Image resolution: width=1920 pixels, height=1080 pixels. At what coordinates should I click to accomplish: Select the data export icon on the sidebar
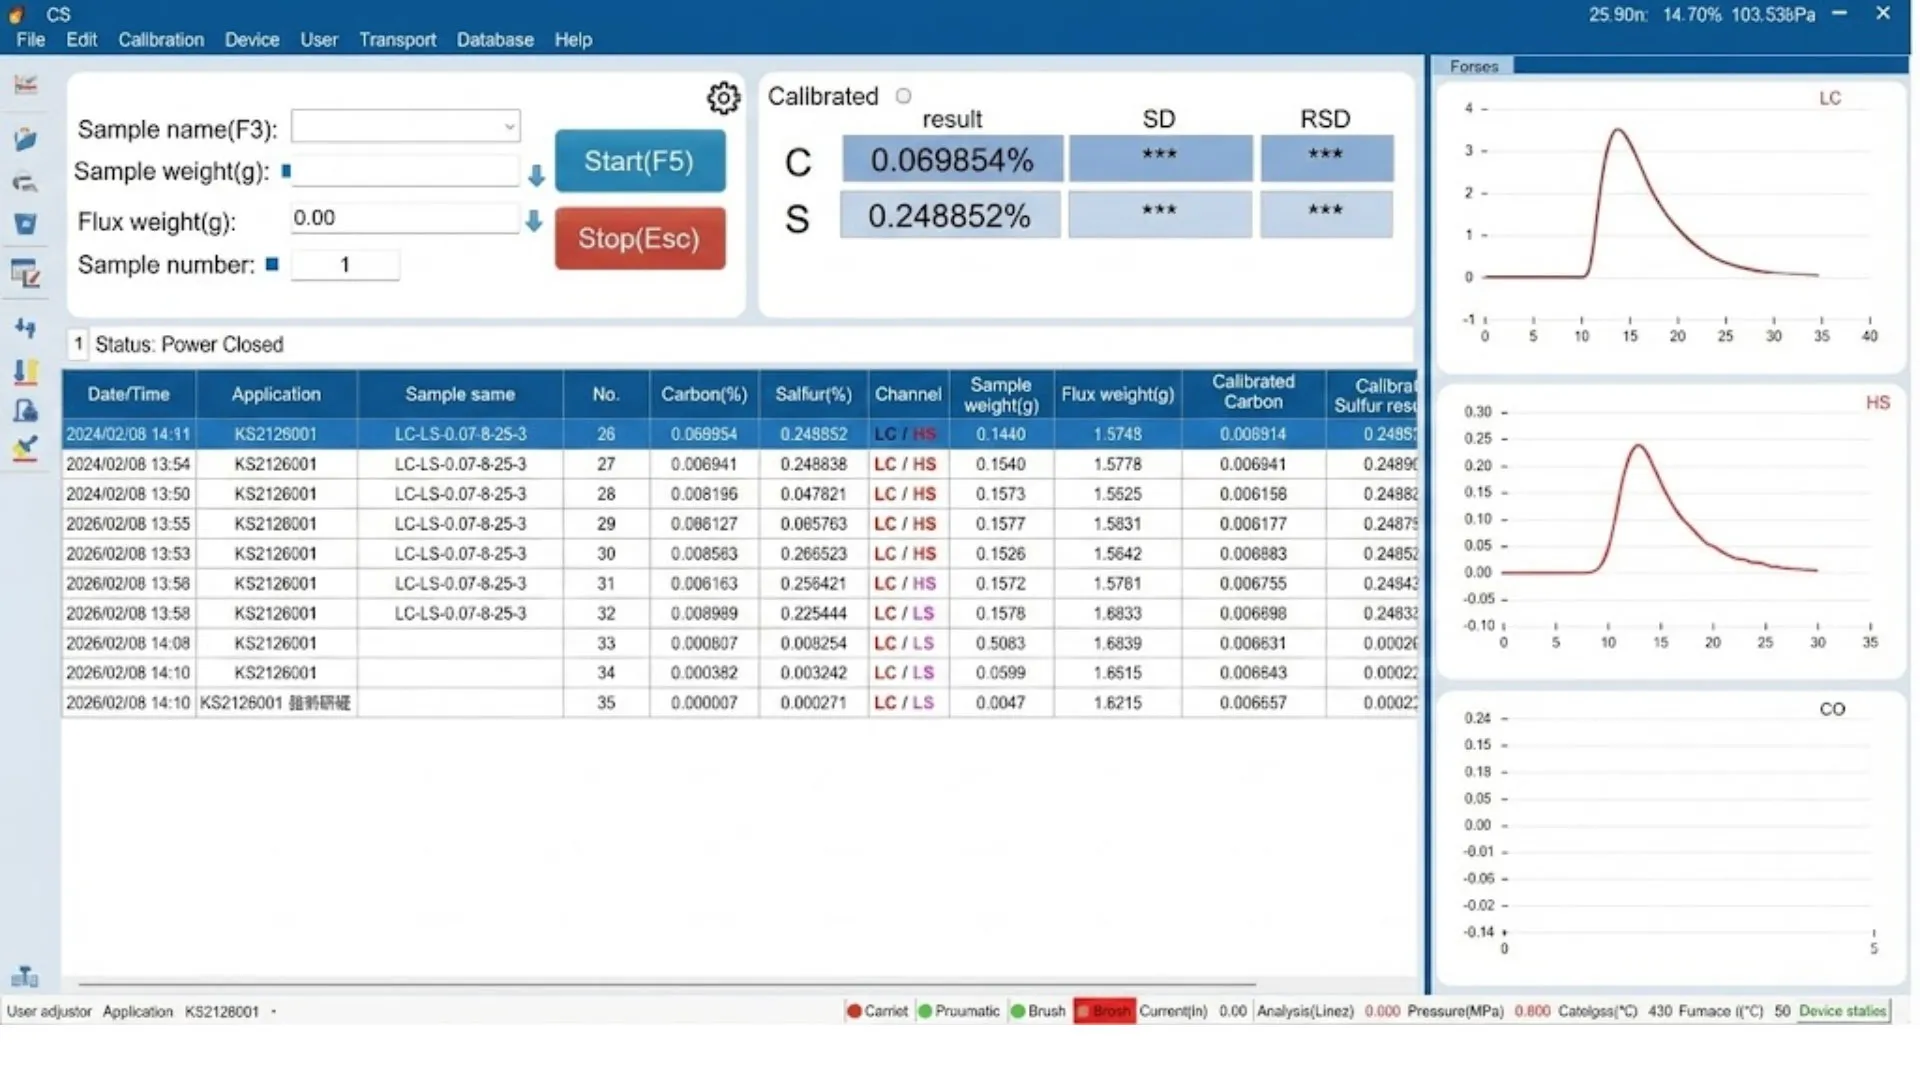pyautogui.click(x=26, y=371)
